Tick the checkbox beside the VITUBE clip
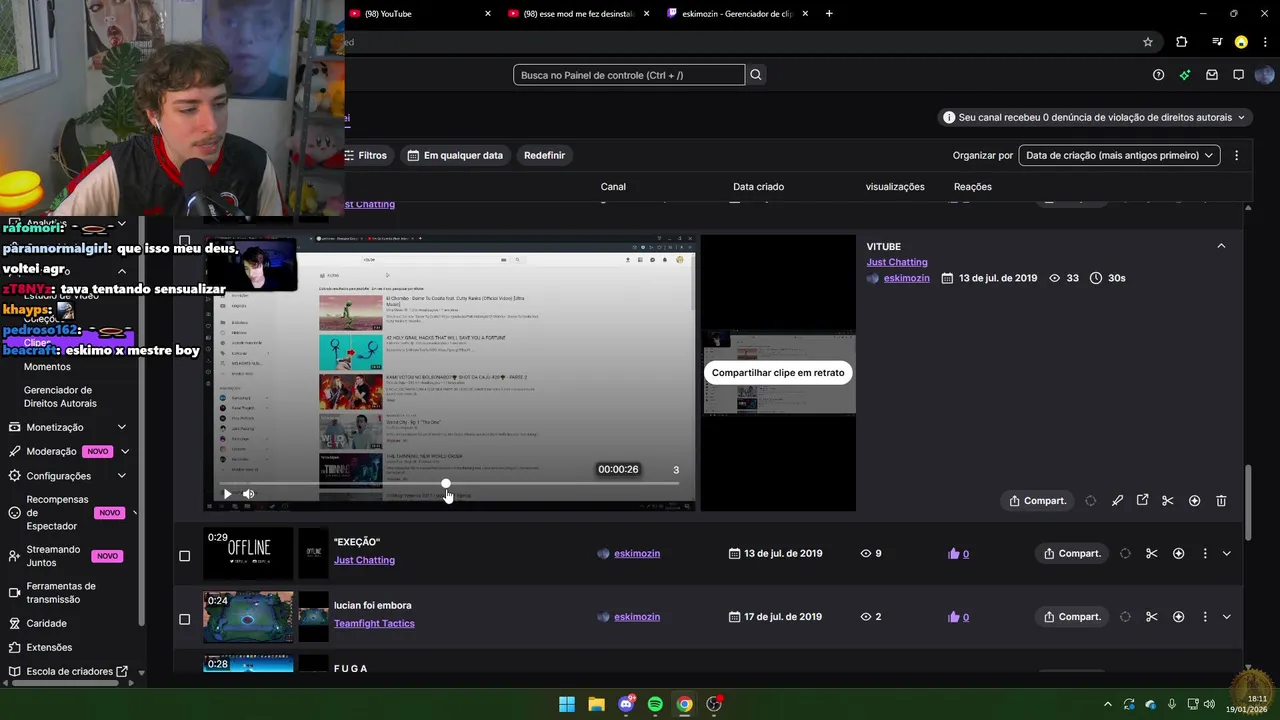This screenshot has height=720, width=1280. coord(184,241)
